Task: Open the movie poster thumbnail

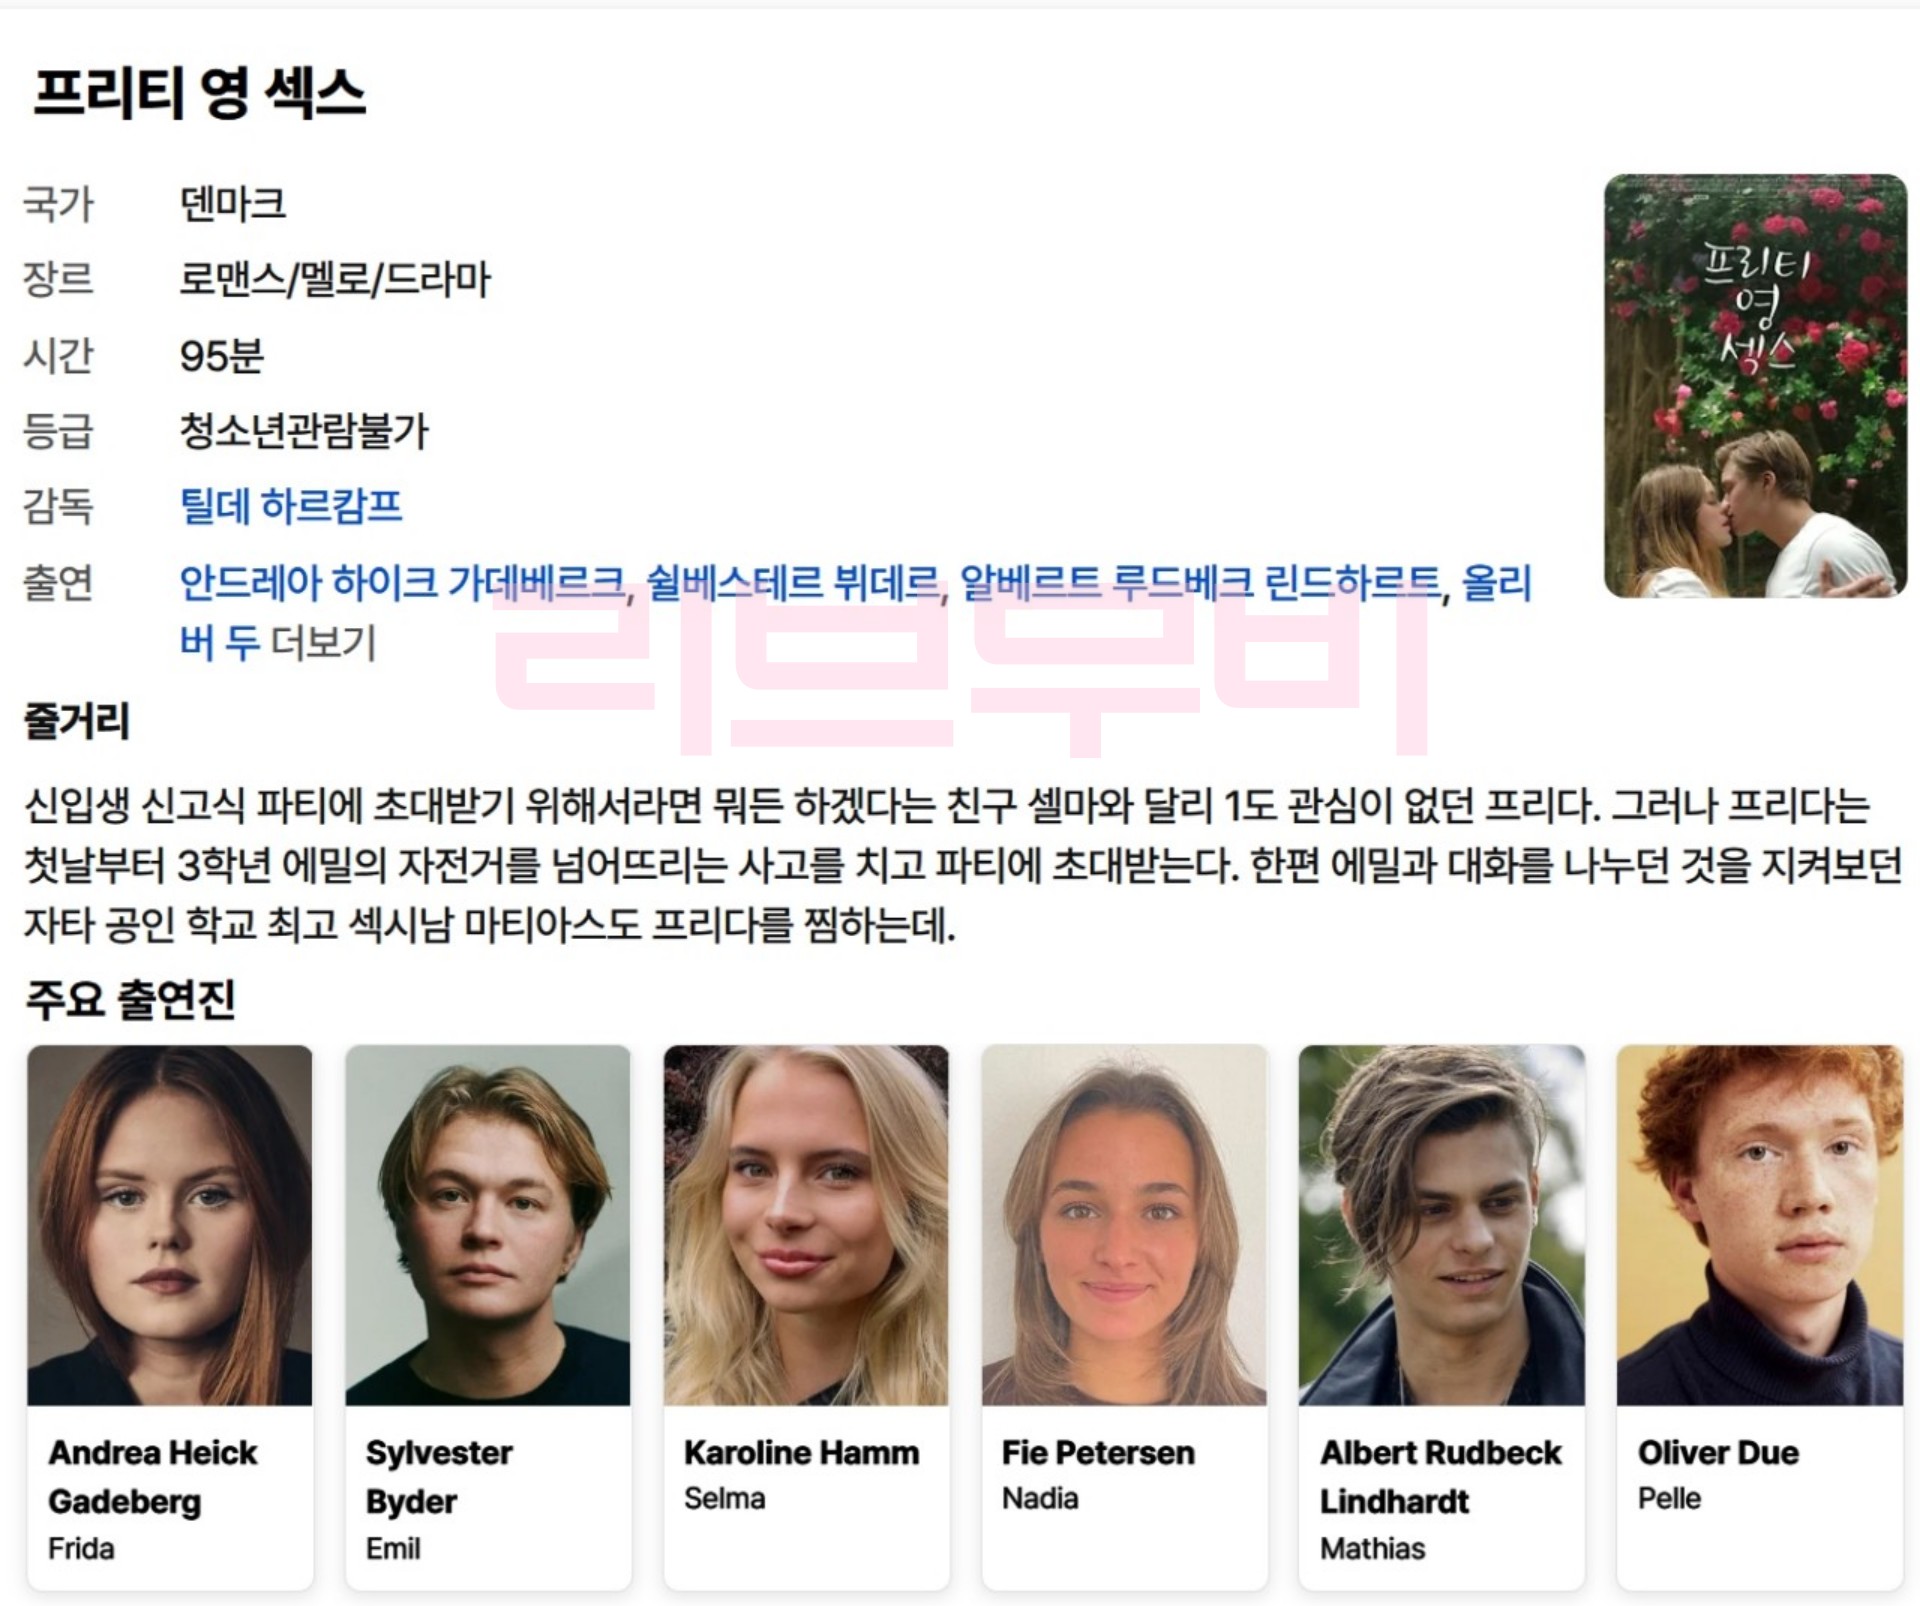Action: [1755, 386]
